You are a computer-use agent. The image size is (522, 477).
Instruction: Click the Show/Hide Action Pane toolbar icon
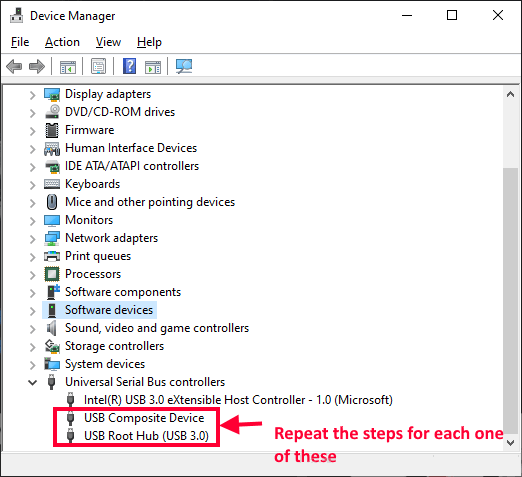coord(153,67)
